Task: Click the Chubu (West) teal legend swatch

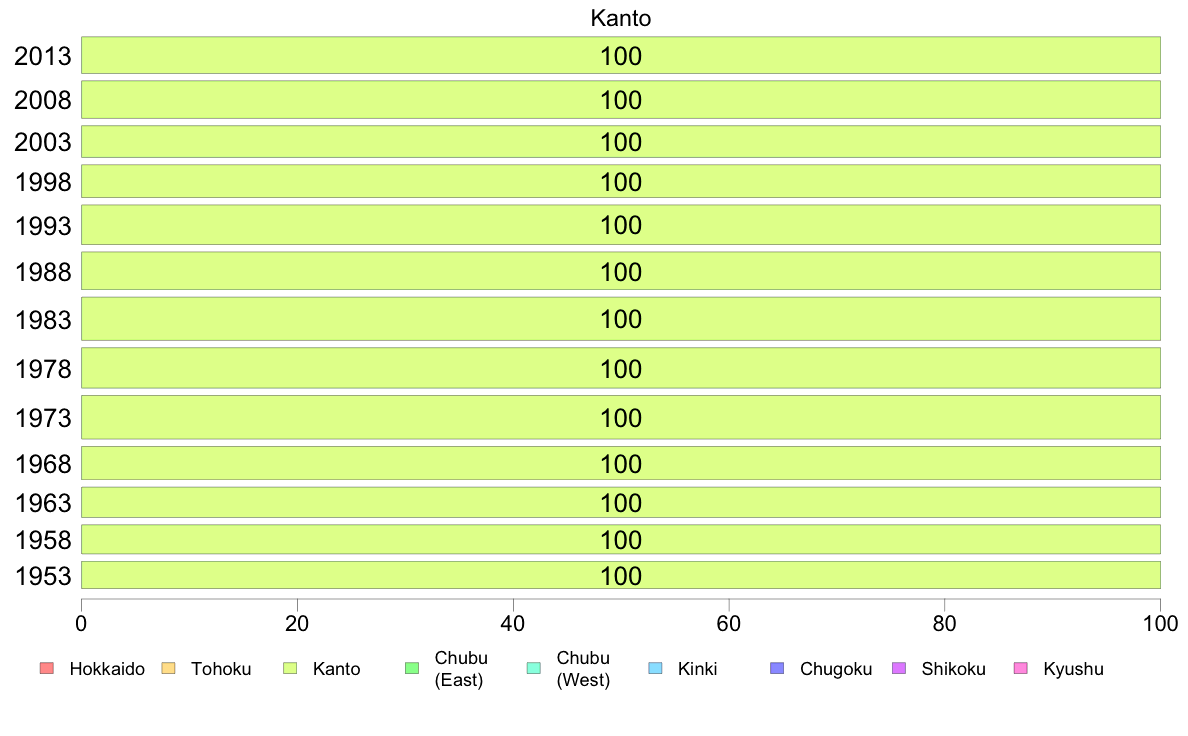Action: [533, 669]
